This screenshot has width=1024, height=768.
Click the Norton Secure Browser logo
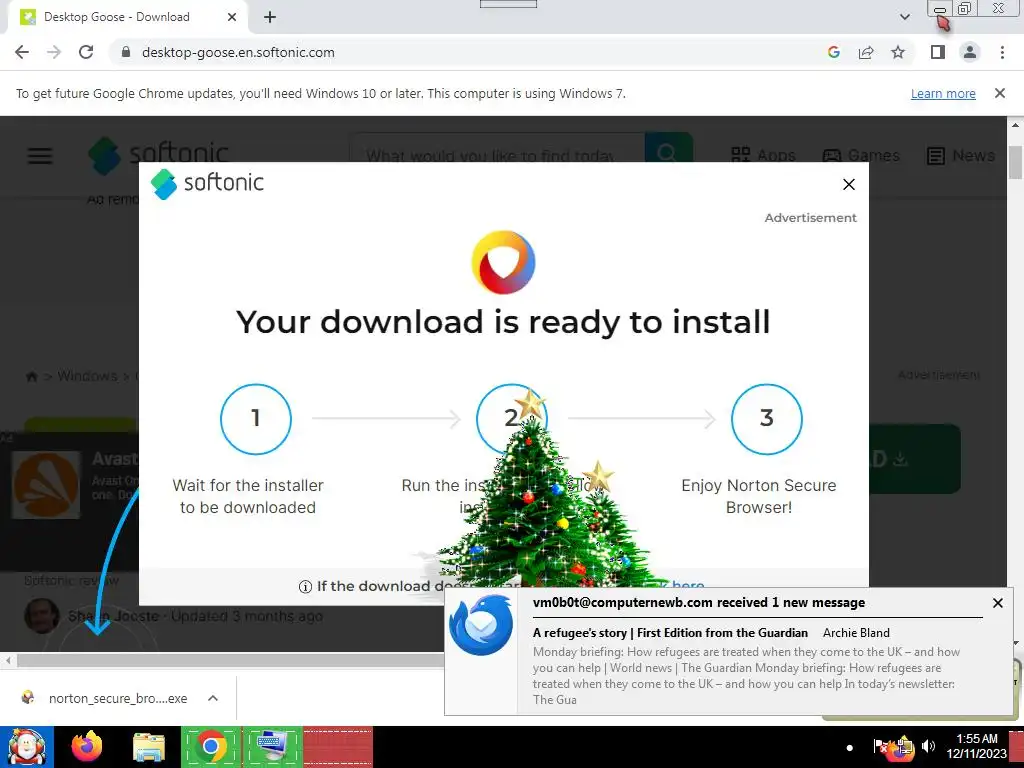pos(503,263)
